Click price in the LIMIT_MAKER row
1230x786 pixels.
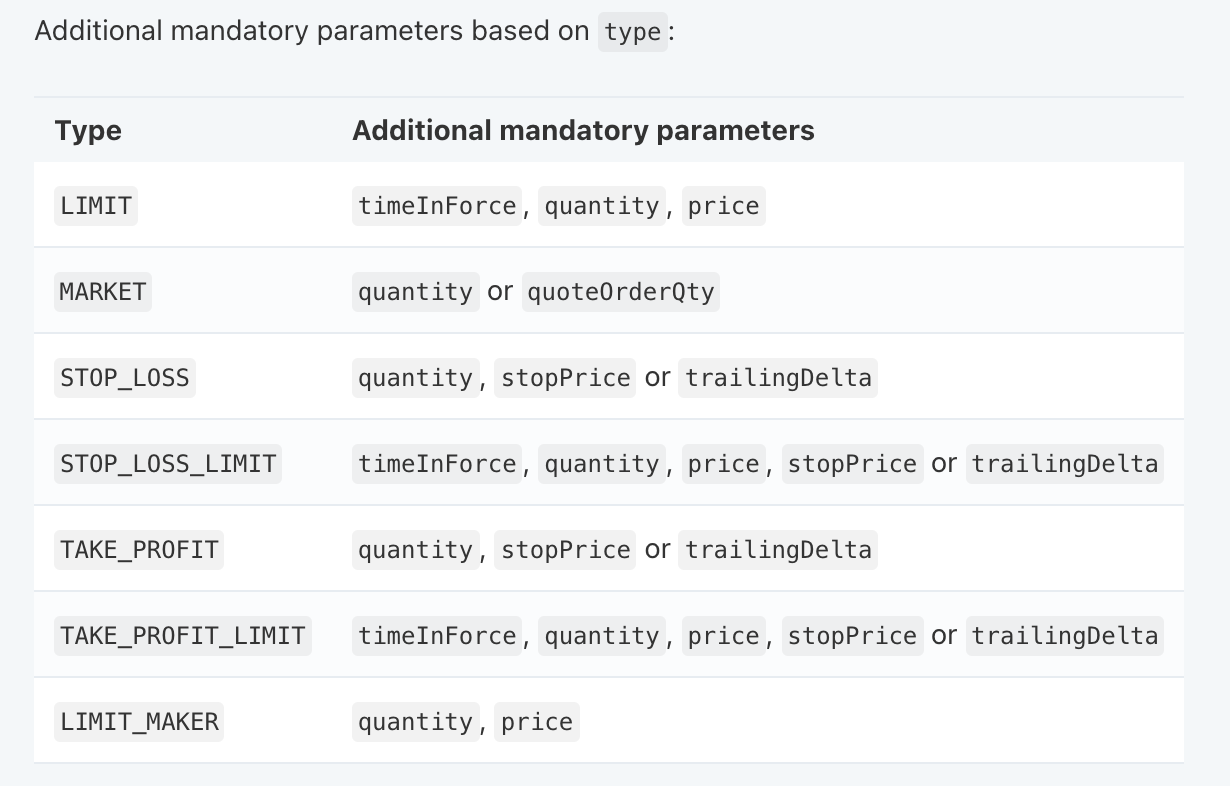coord(537,722)
